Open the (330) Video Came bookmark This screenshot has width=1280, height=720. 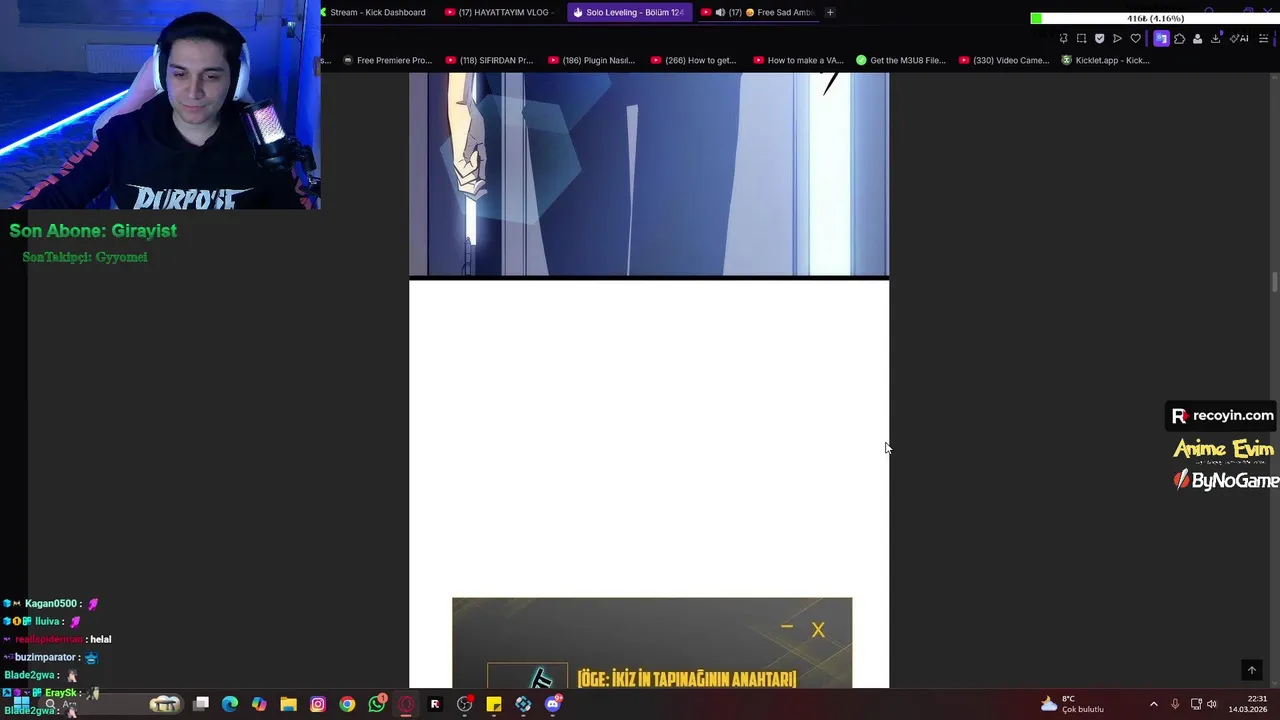pos(1004,60)
